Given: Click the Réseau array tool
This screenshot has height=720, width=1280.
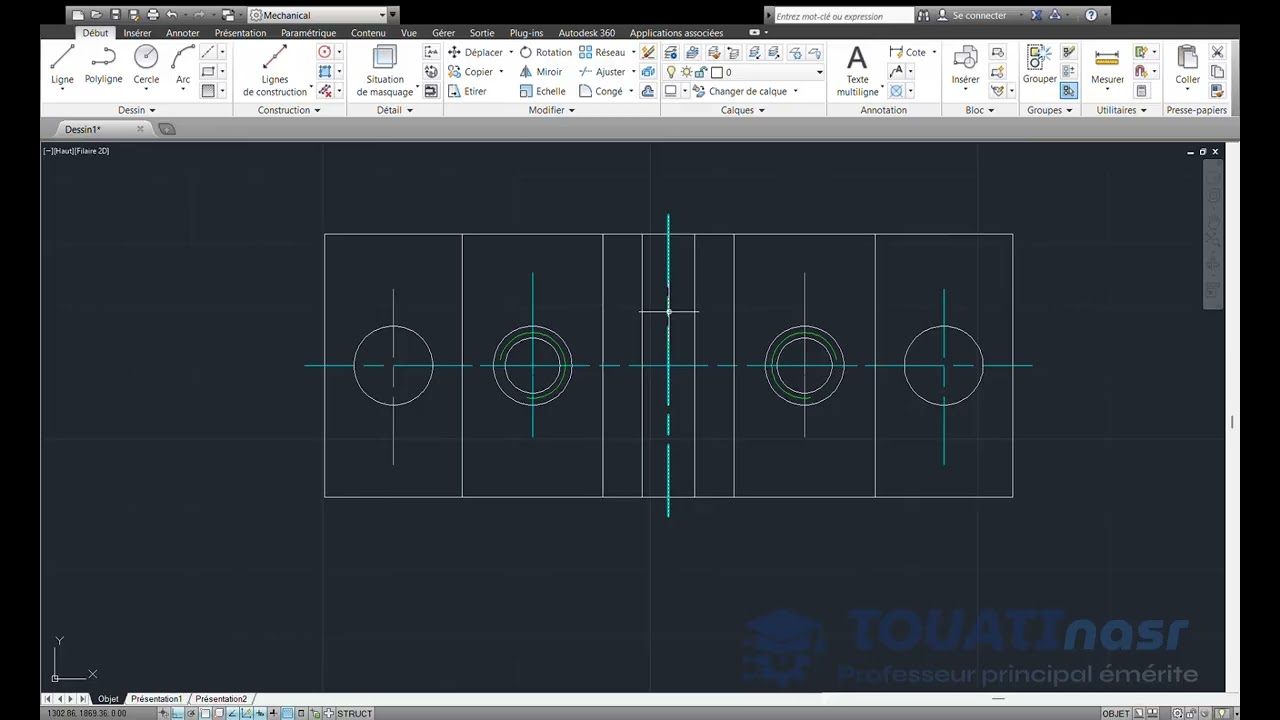Looking at the screenshot, I should 602,52.
